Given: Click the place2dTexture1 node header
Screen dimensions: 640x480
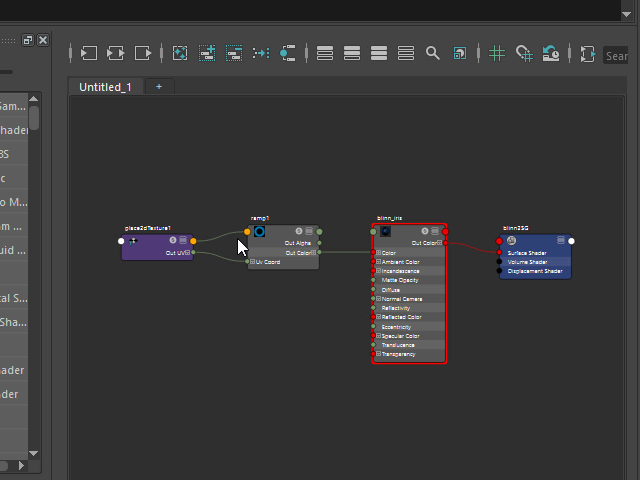Looking at the screenshot, I should (x=150, y=240).
